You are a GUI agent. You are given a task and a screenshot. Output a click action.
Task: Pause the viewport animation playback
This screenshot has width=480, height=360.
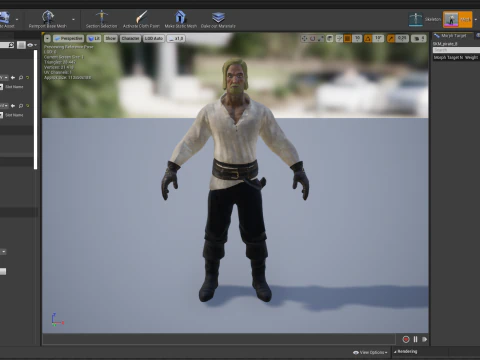click(415, 339)
